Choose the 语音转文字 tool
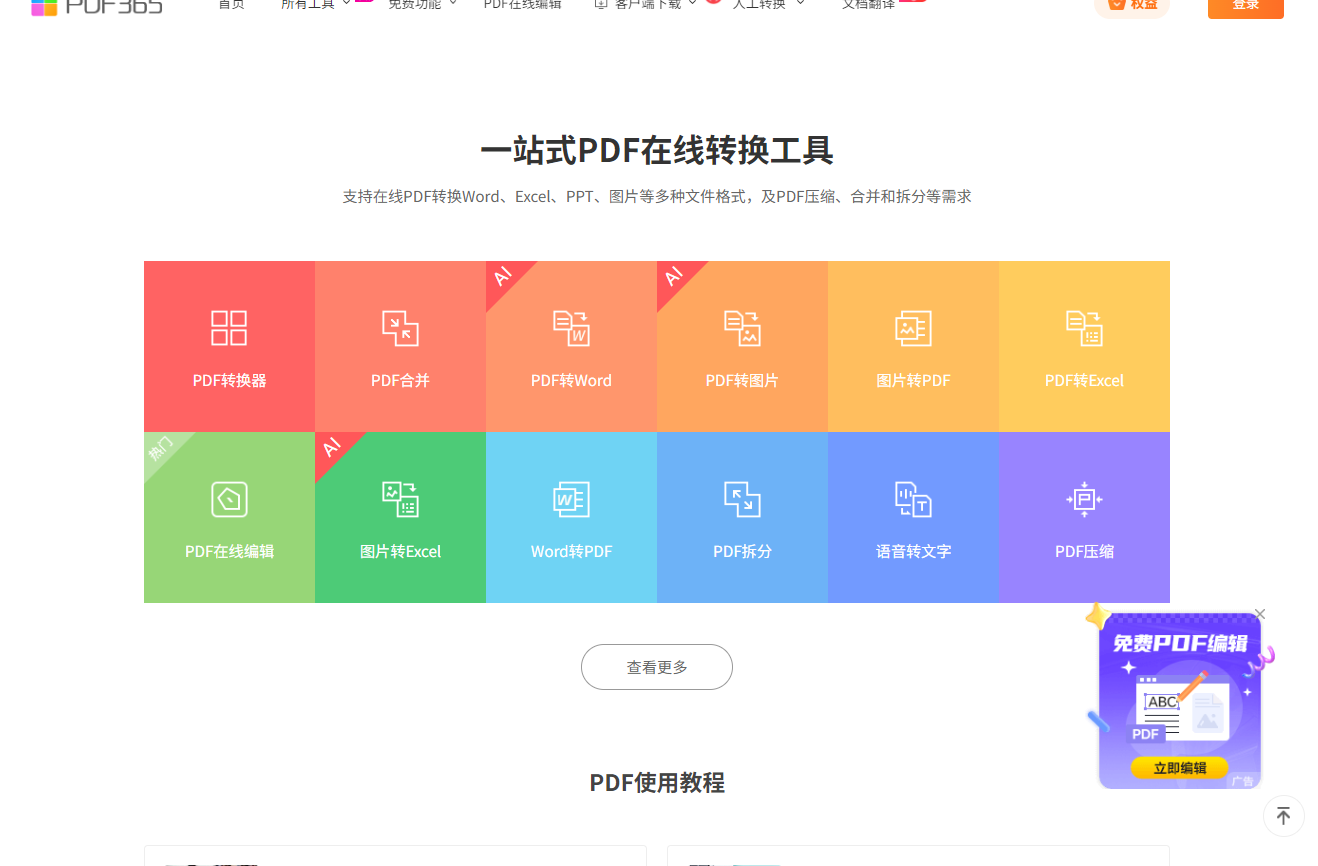Viewport: 1318px width, 866px height. tap(913, 518)
